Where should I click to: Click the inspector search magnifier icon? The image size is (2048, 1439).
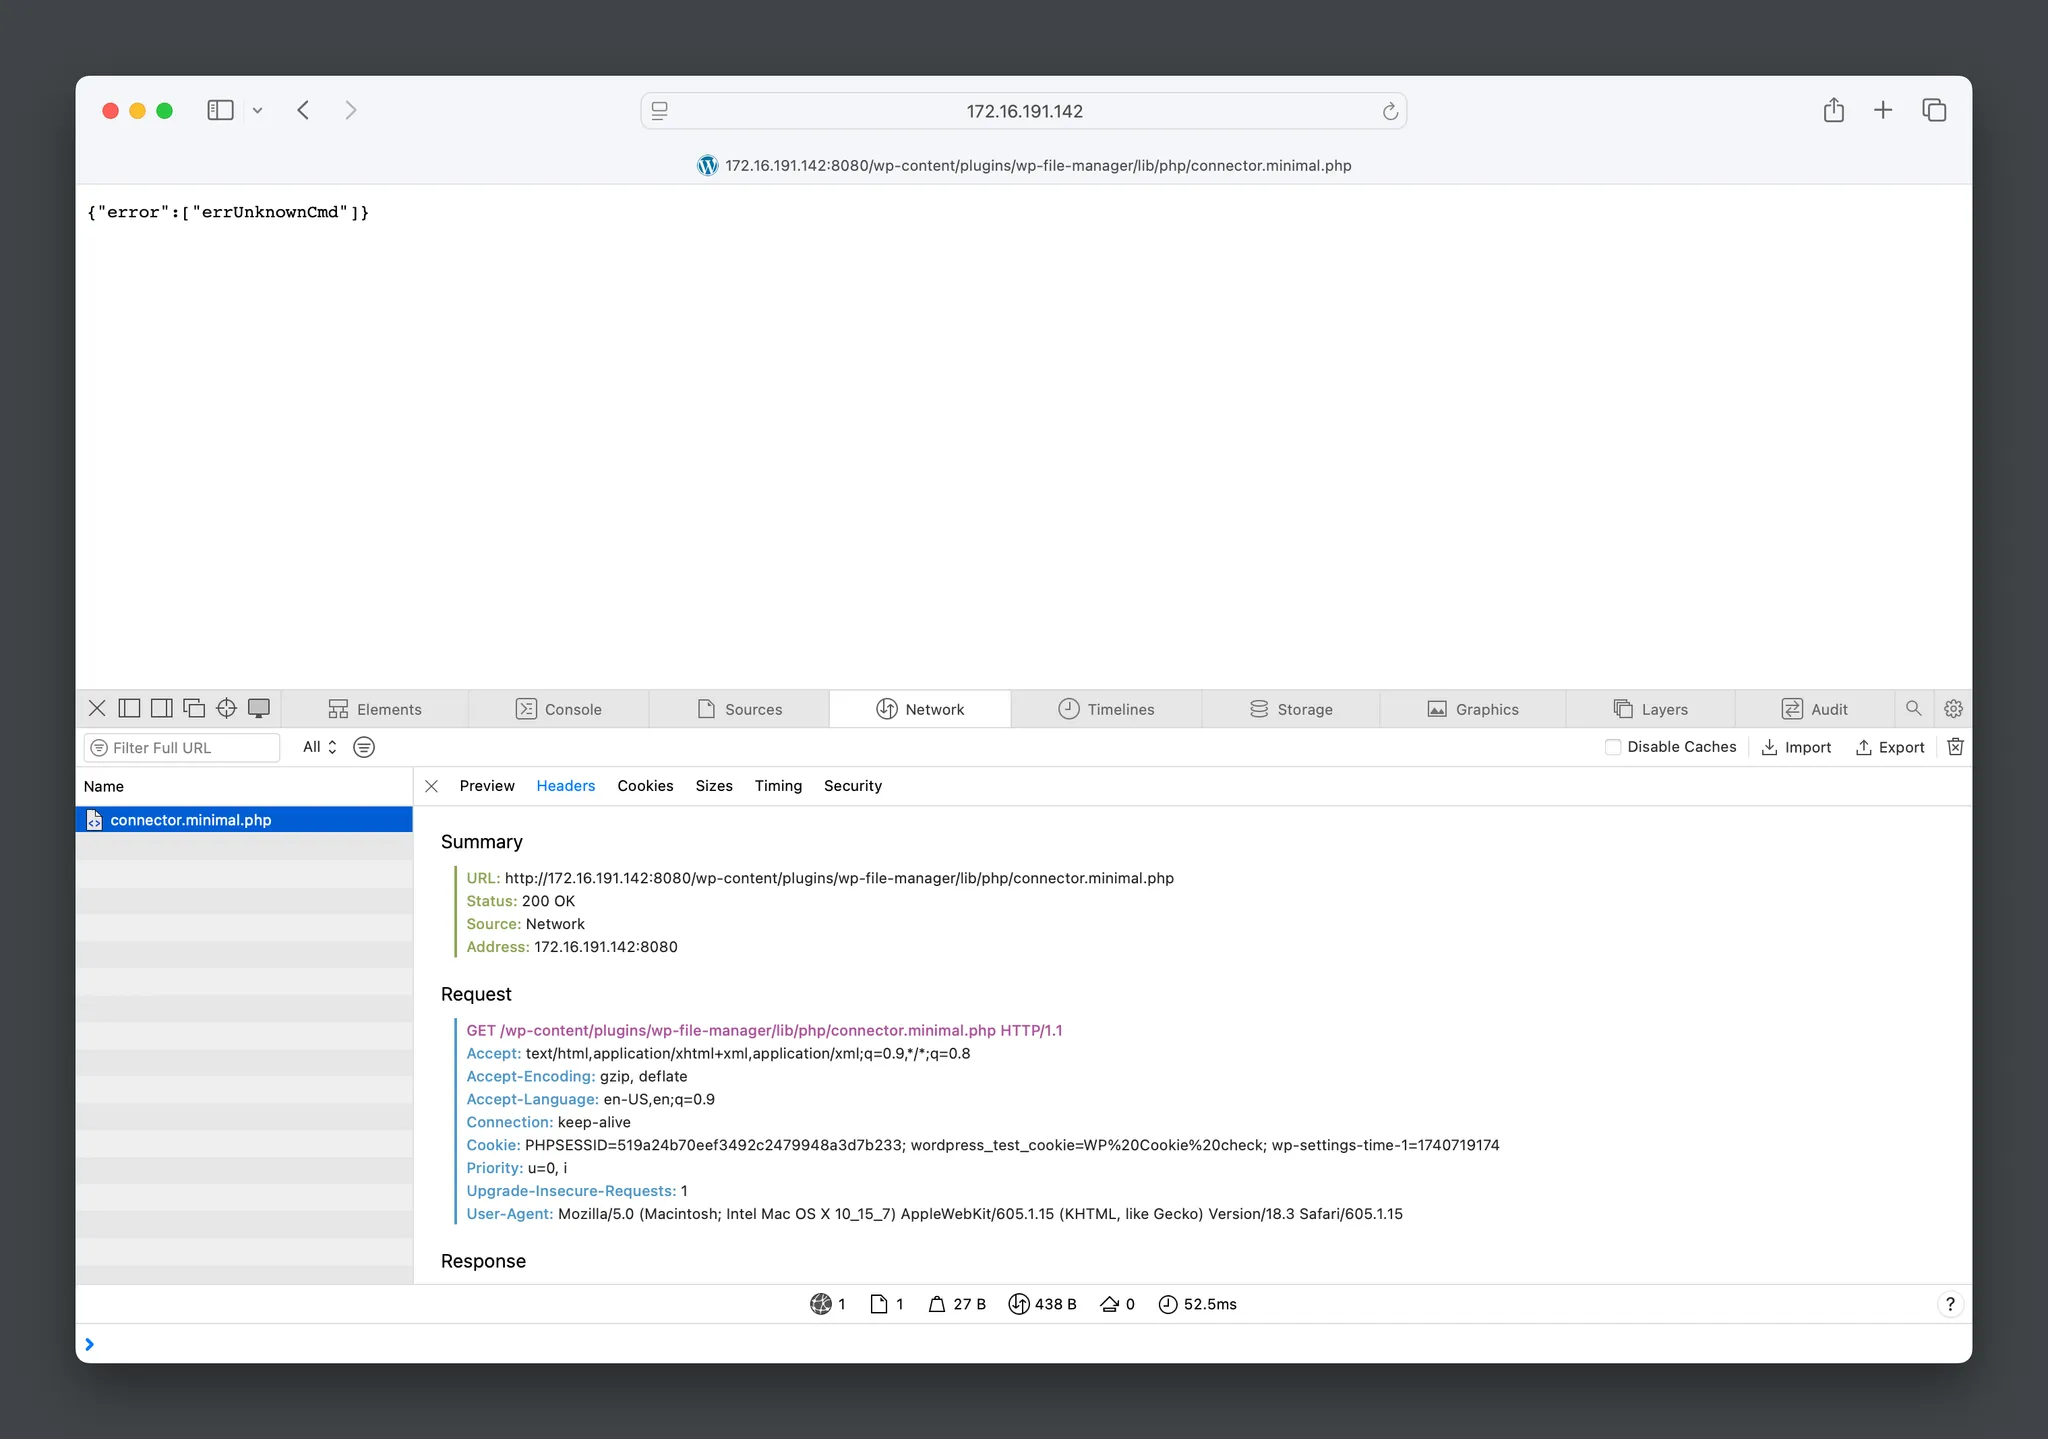tap(1913, 708)
